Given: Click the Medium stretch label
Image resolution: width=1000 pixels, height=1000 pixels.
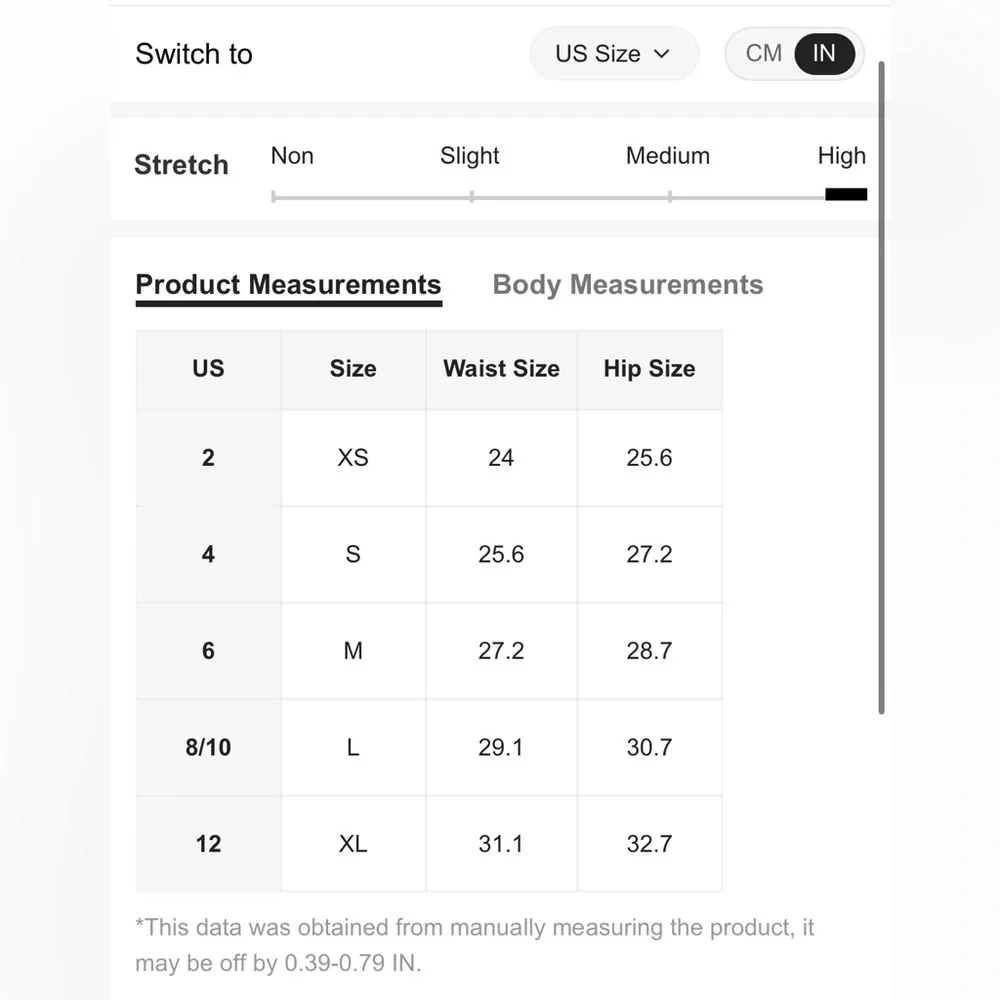Looking at the screenshot, I should coord(667,156).
